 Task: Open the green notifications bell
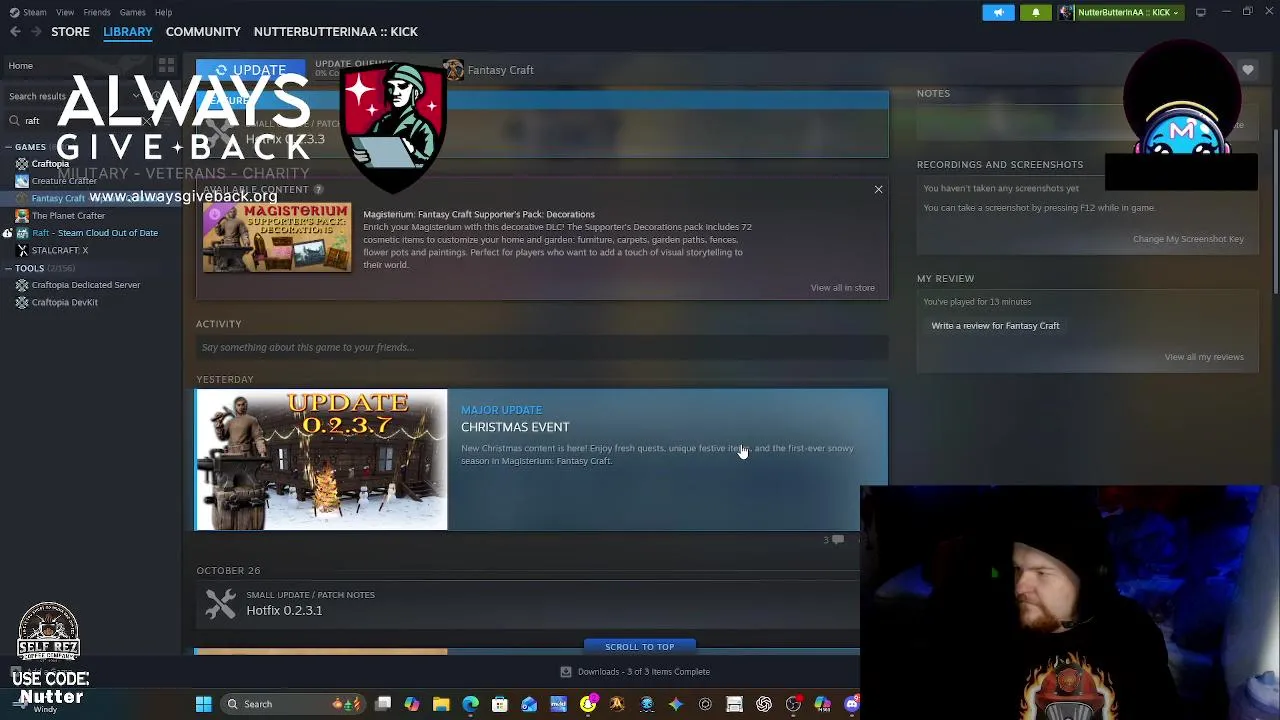tap(1036, 12)
